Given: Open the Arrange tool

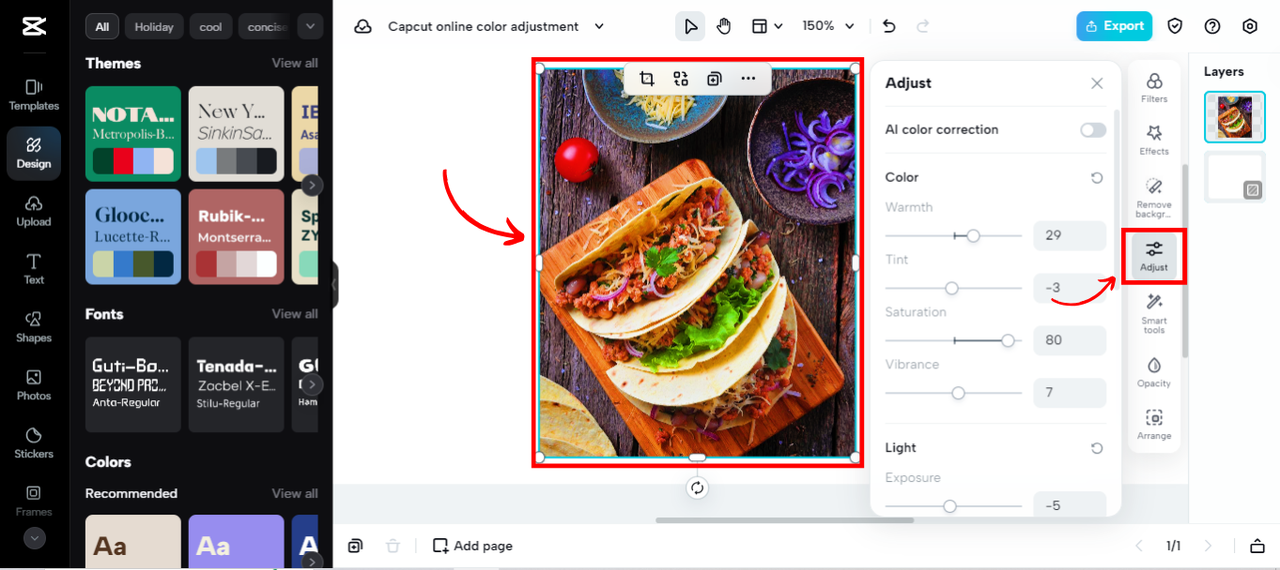Looking at the screenshot, I should coord(1154,425).
